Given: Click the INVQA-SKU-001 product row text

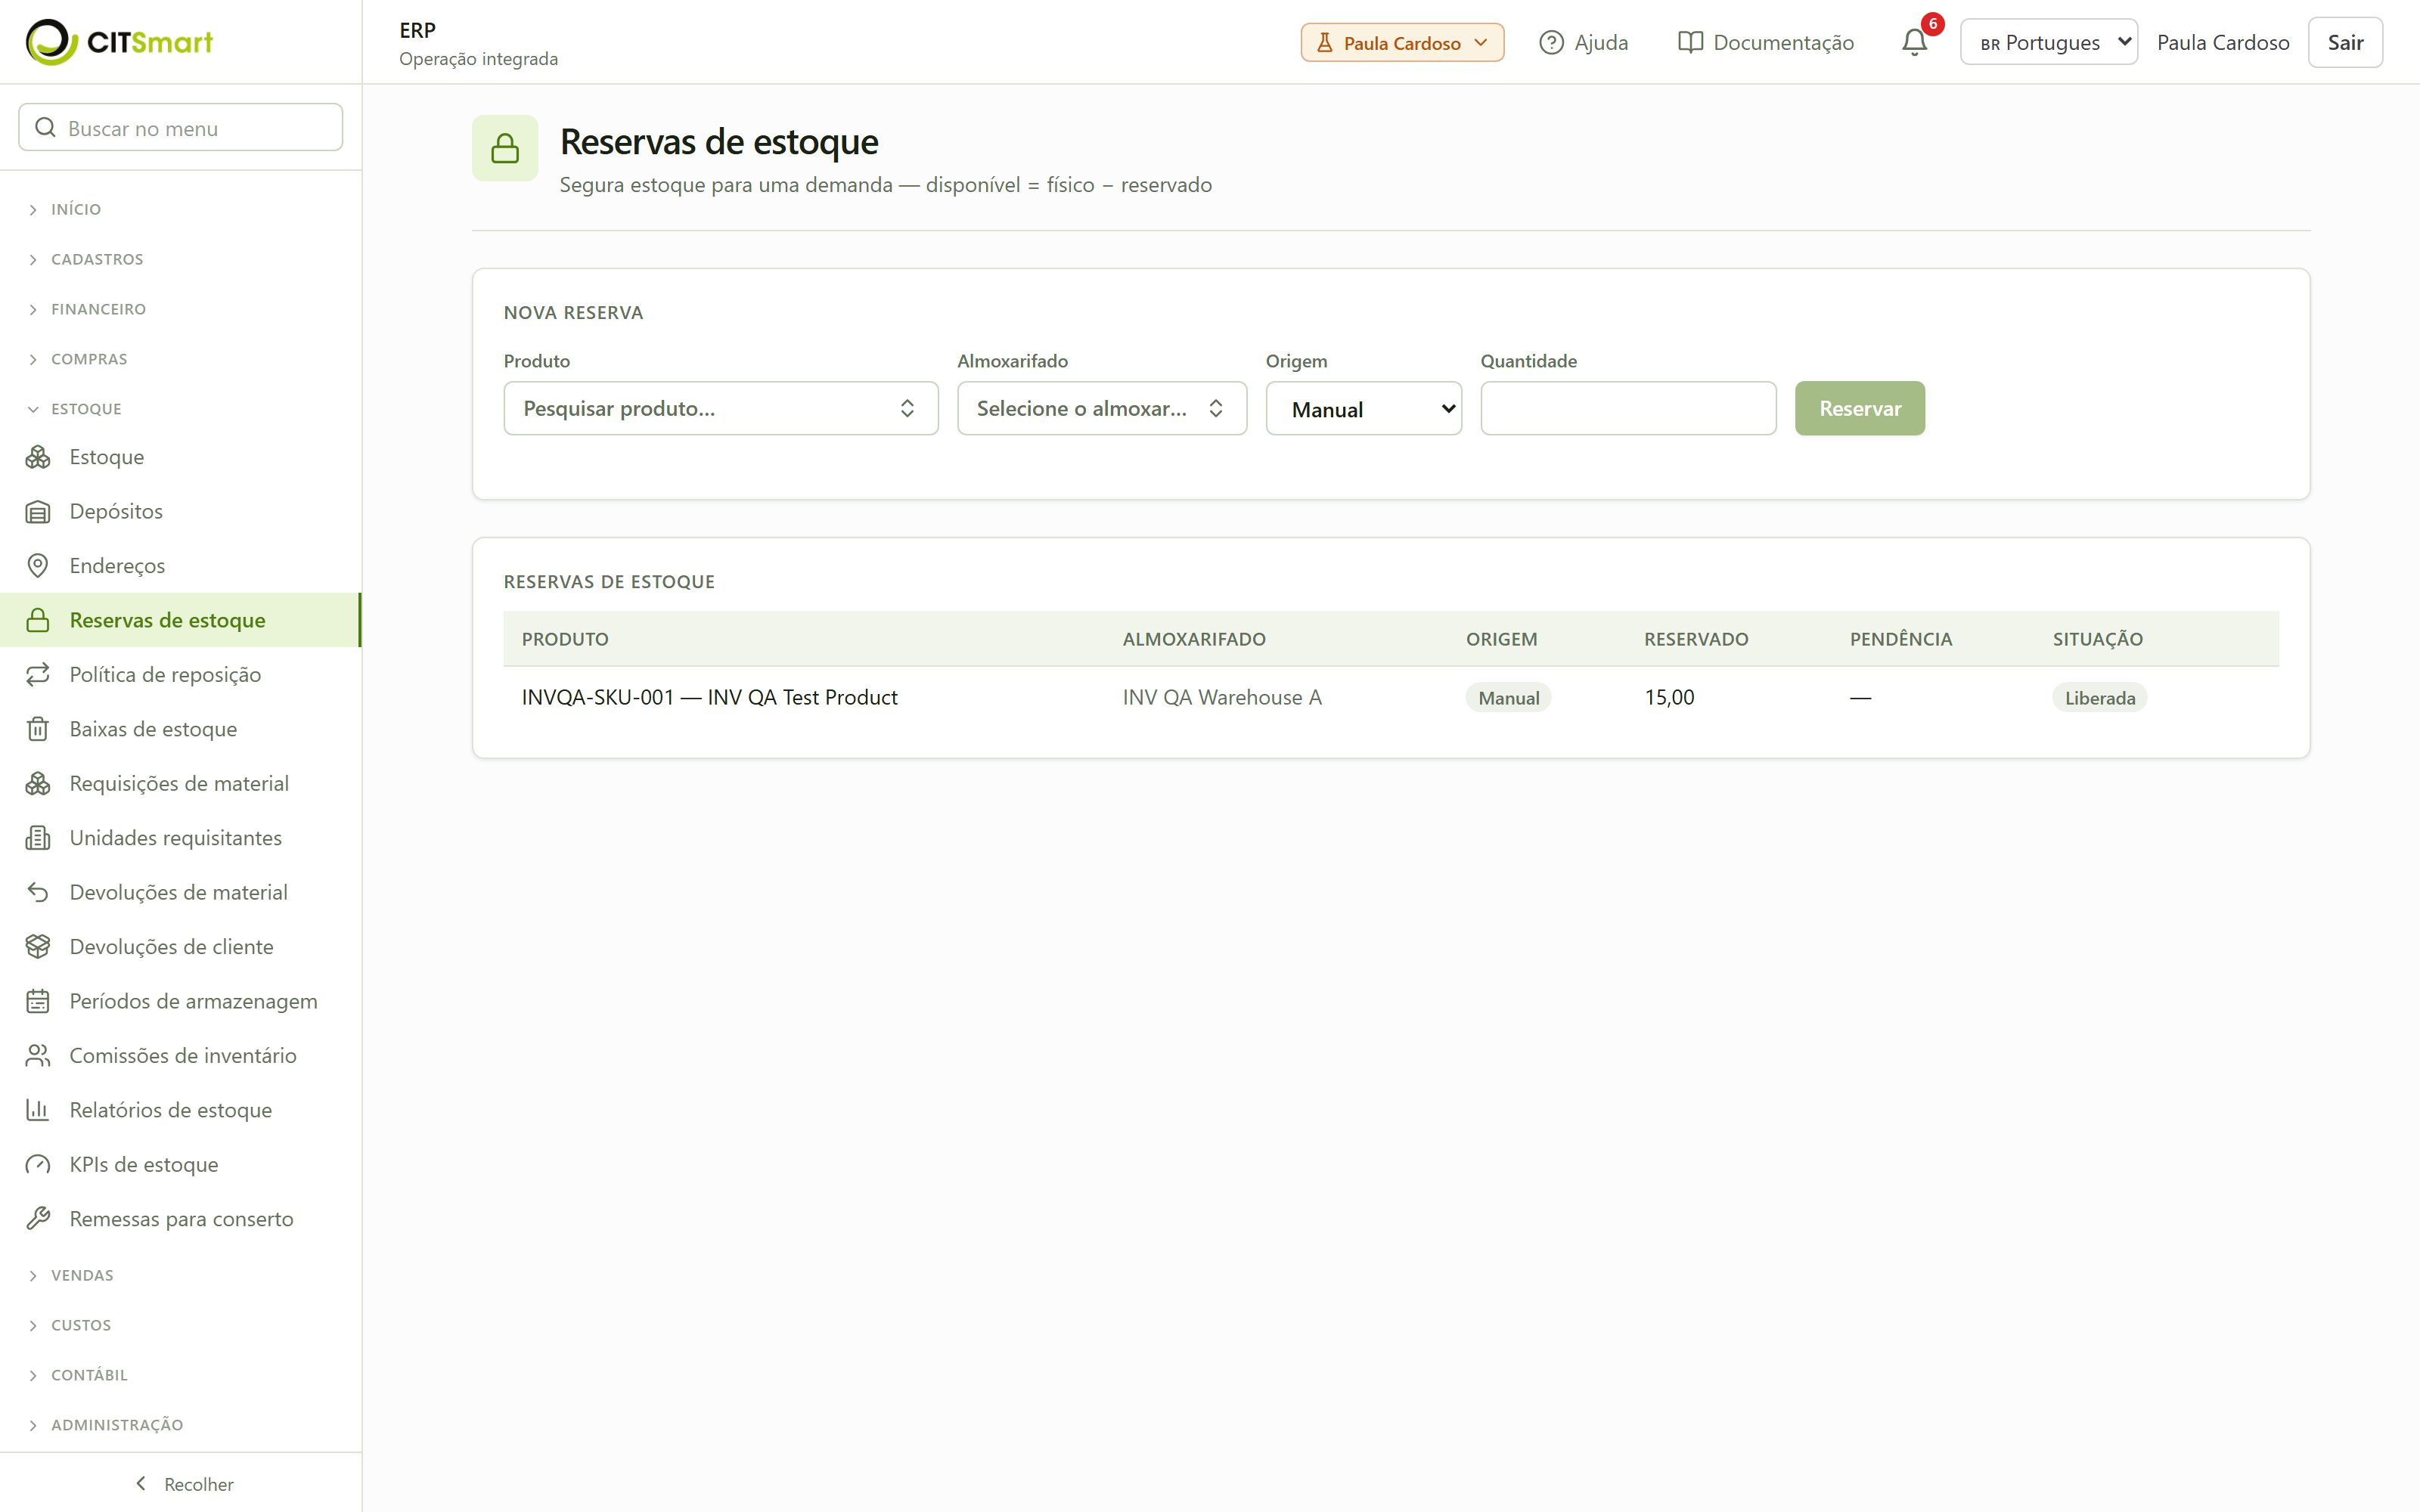Looking at the screenshot, I should [709, 697].
